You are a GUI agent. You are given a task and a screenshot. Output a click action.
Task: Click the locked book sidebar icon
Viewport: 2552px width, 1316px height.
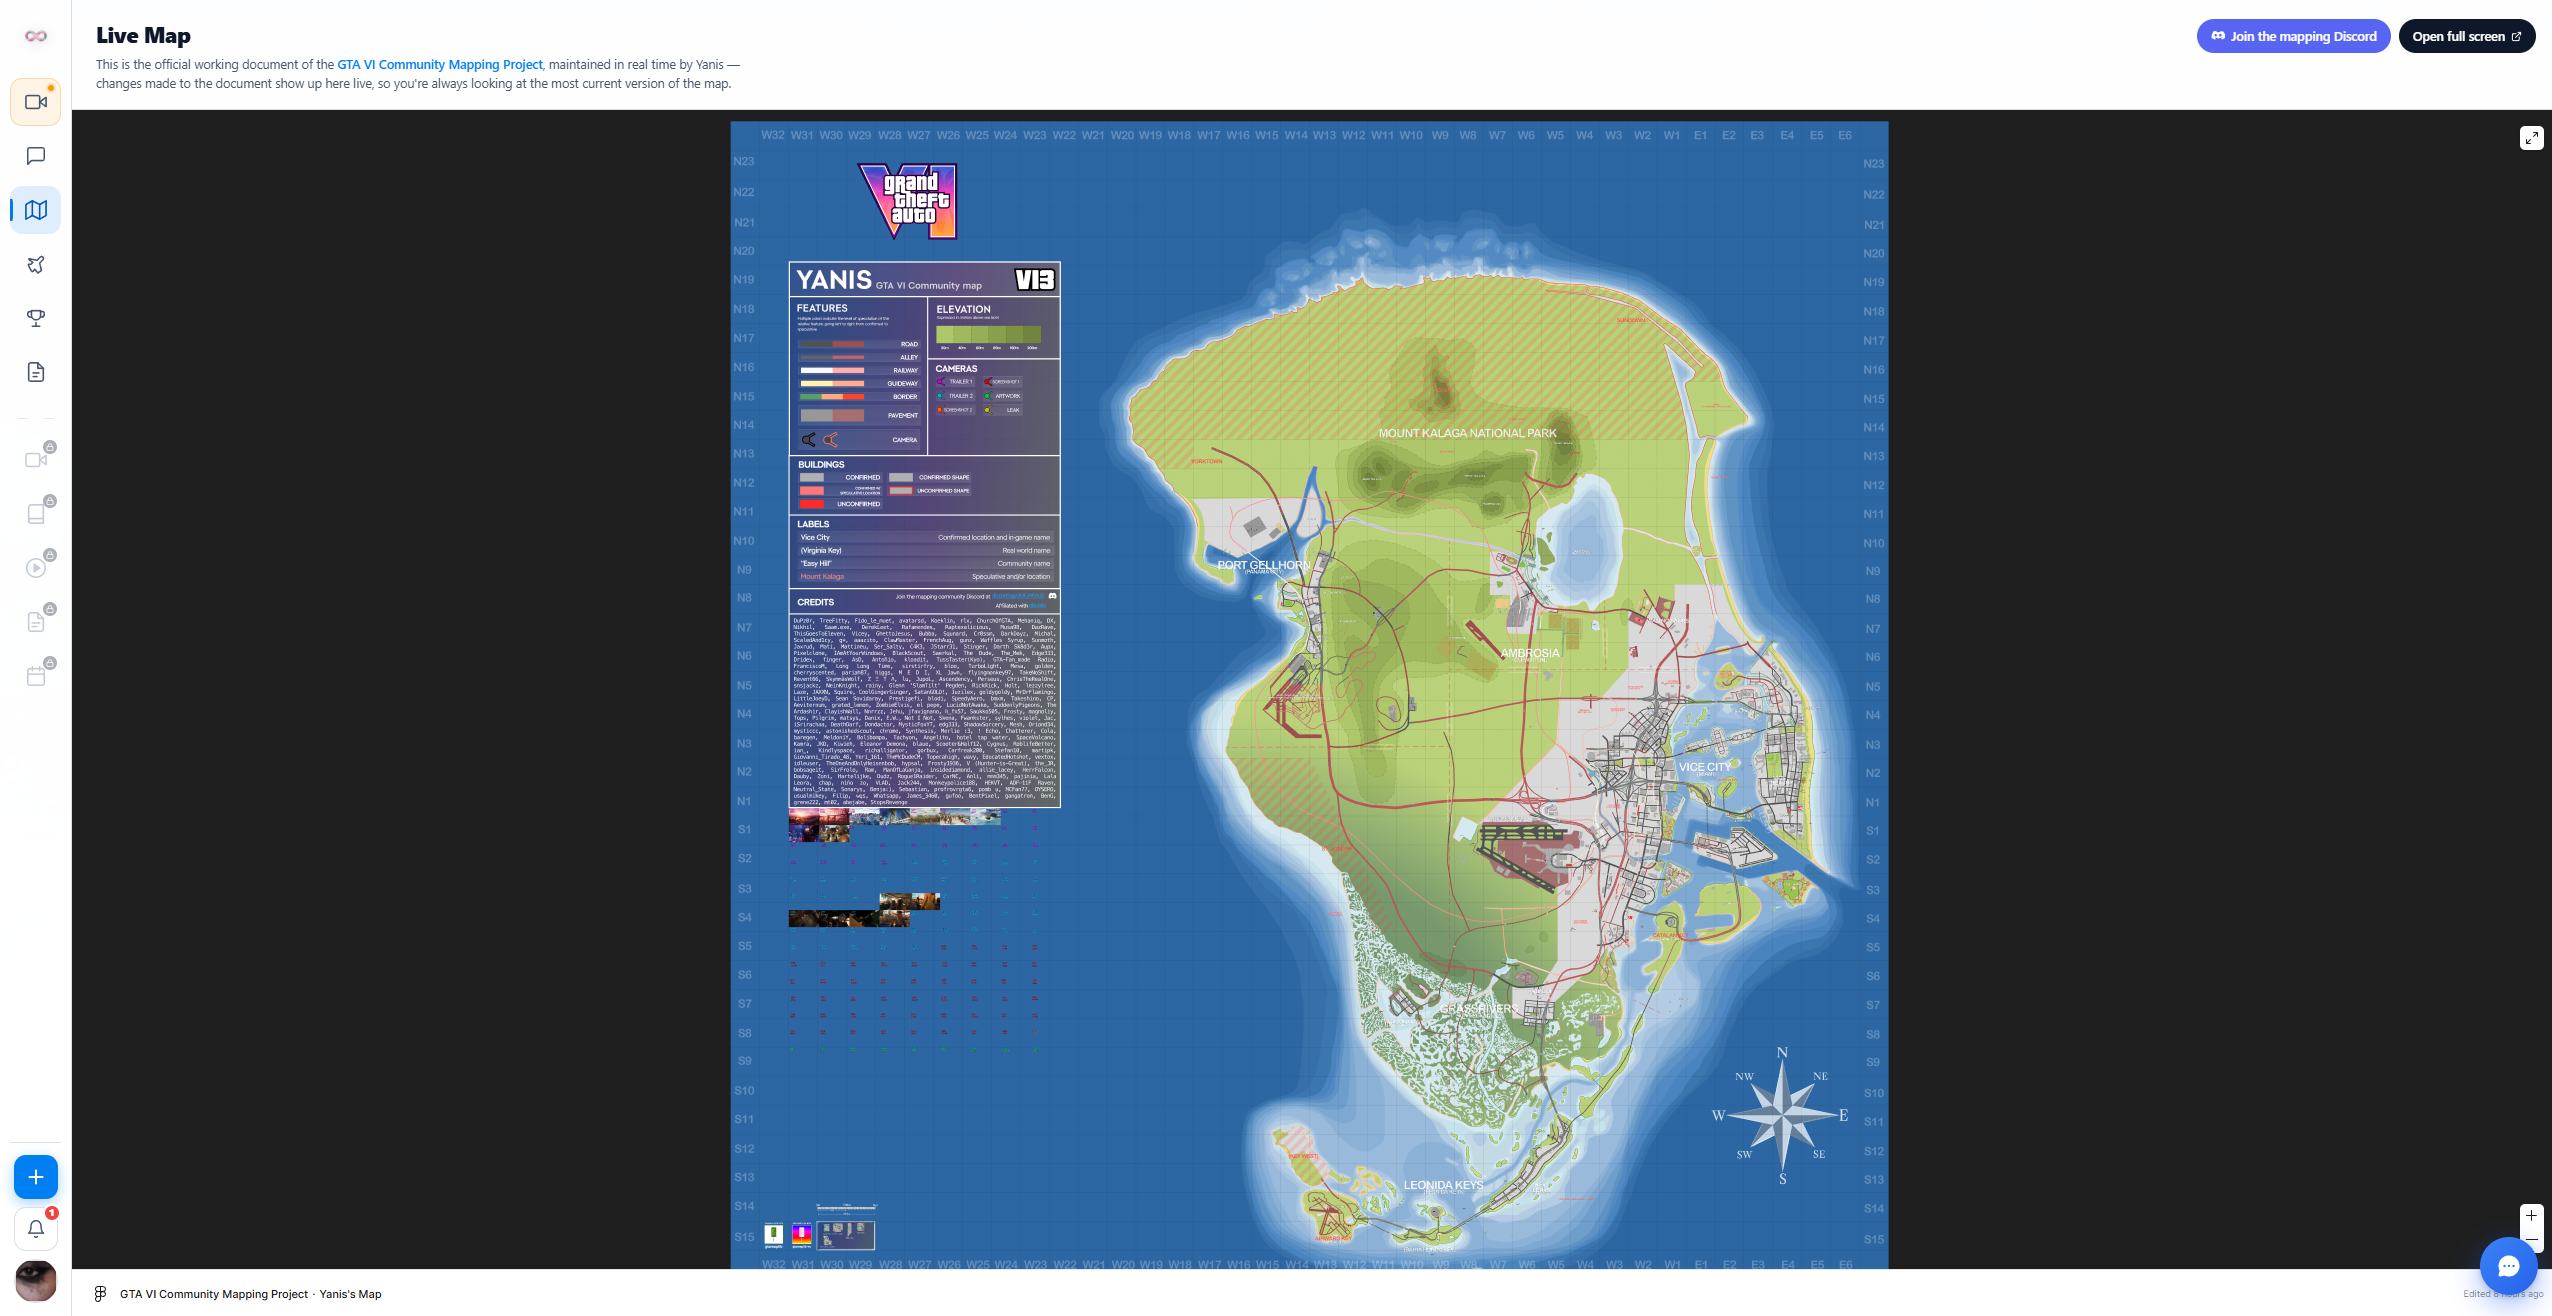click(x=36, y=514)
